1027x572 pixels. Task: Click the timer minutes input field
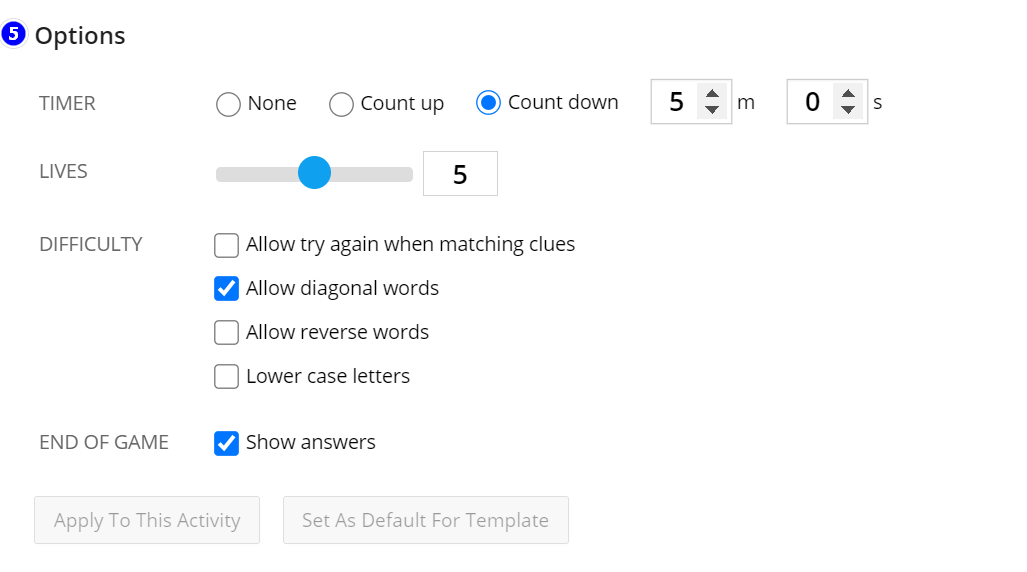675,102
